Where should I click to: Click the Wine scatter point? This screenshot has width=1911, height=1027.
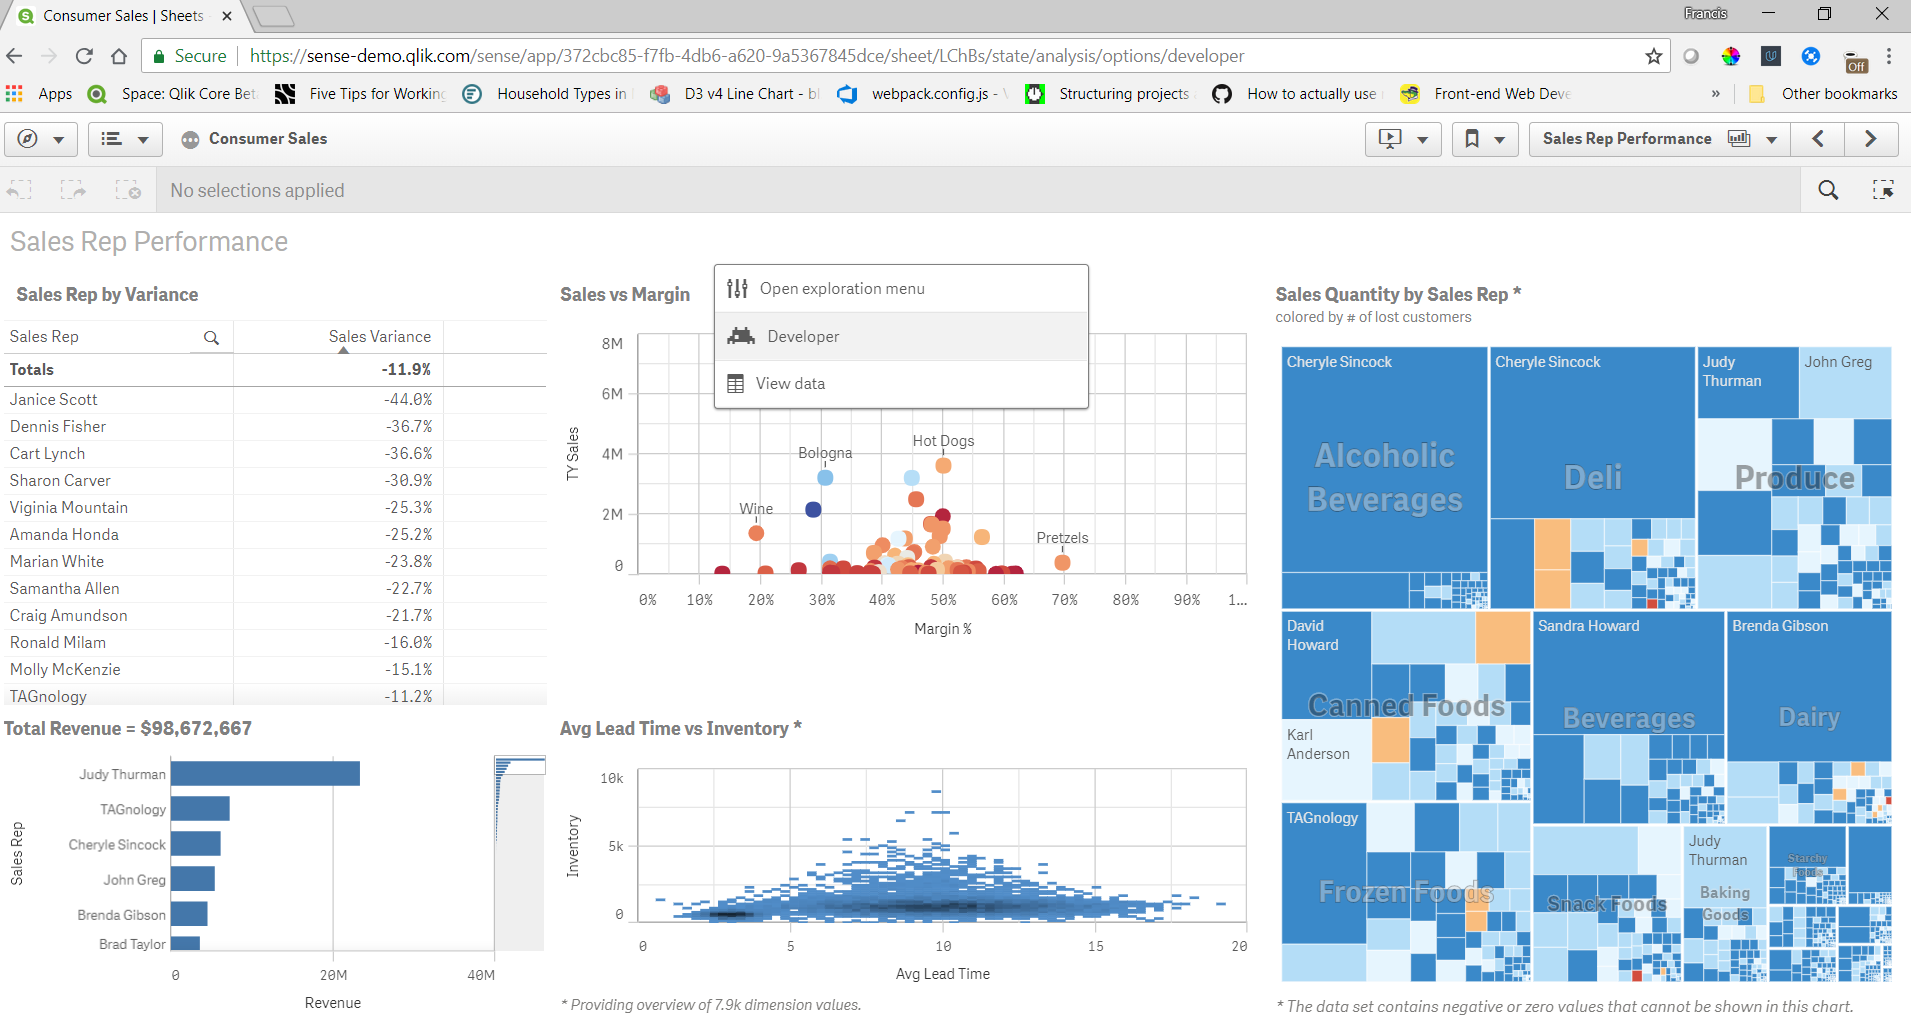coord(756,533)
